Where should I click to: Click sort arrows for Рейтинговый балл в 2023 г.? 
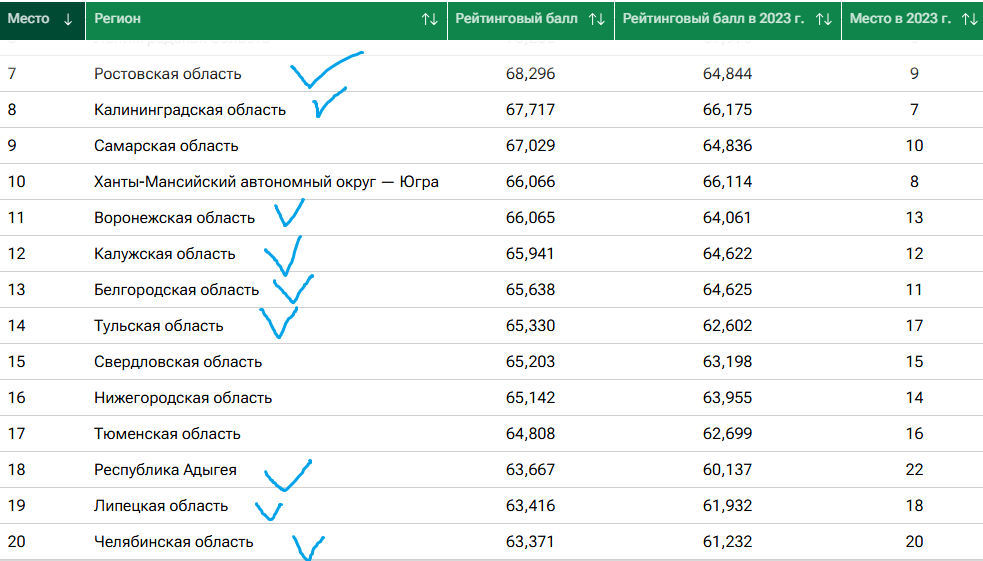(x=824, y=19)
